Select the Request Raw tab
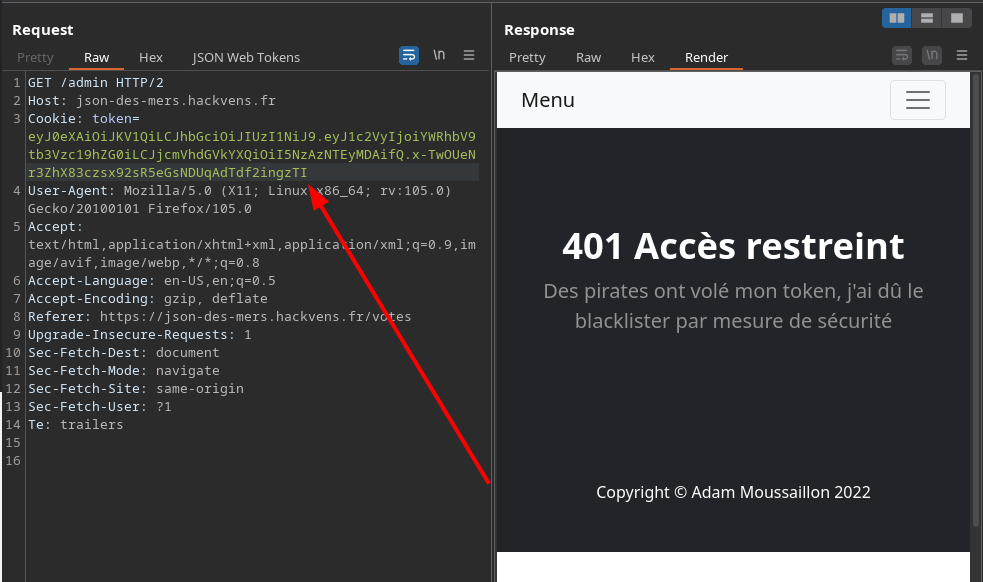The height and width of the screenshot is (582, 983). pos(97,58)
